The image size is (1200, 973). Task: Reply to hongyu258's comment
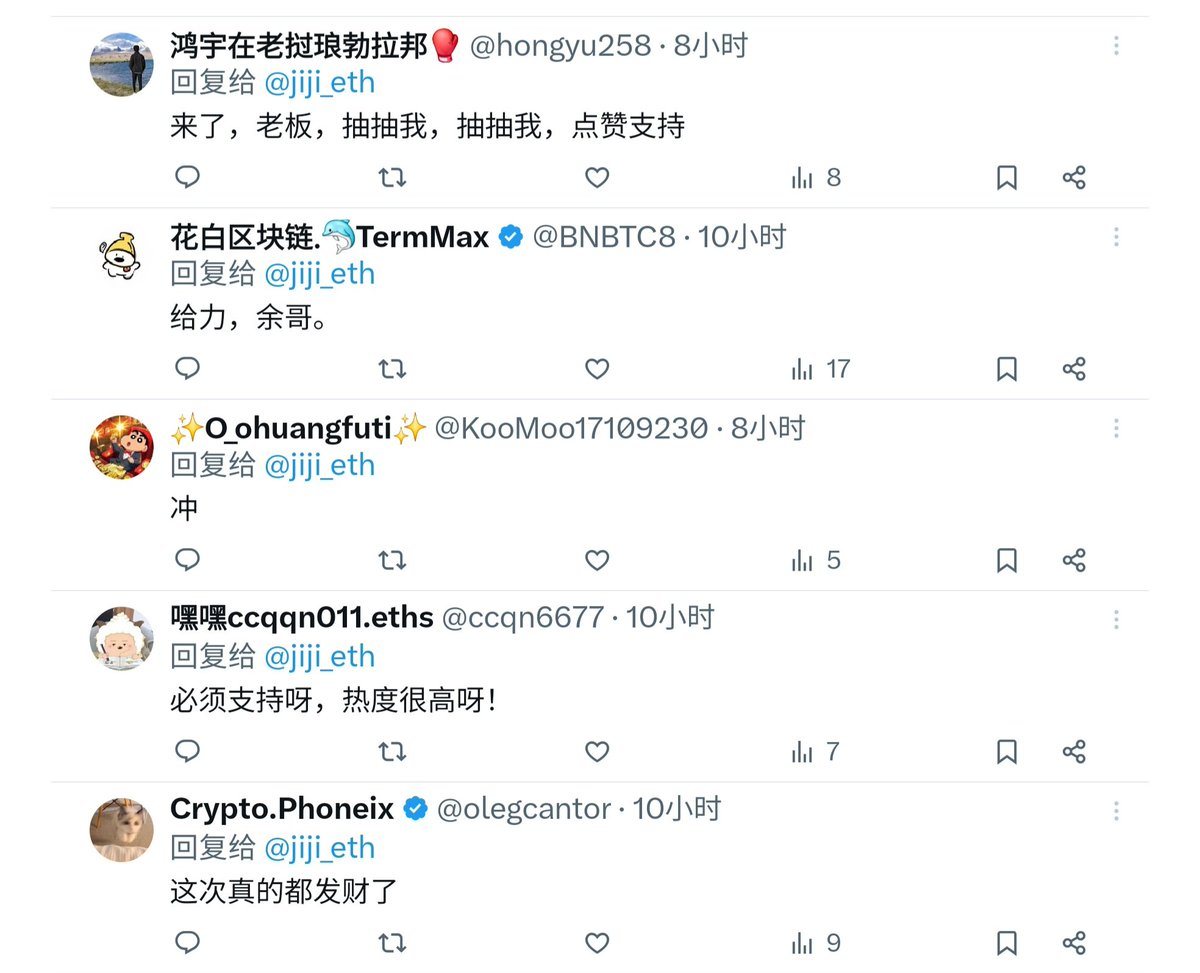pos(187,178)
